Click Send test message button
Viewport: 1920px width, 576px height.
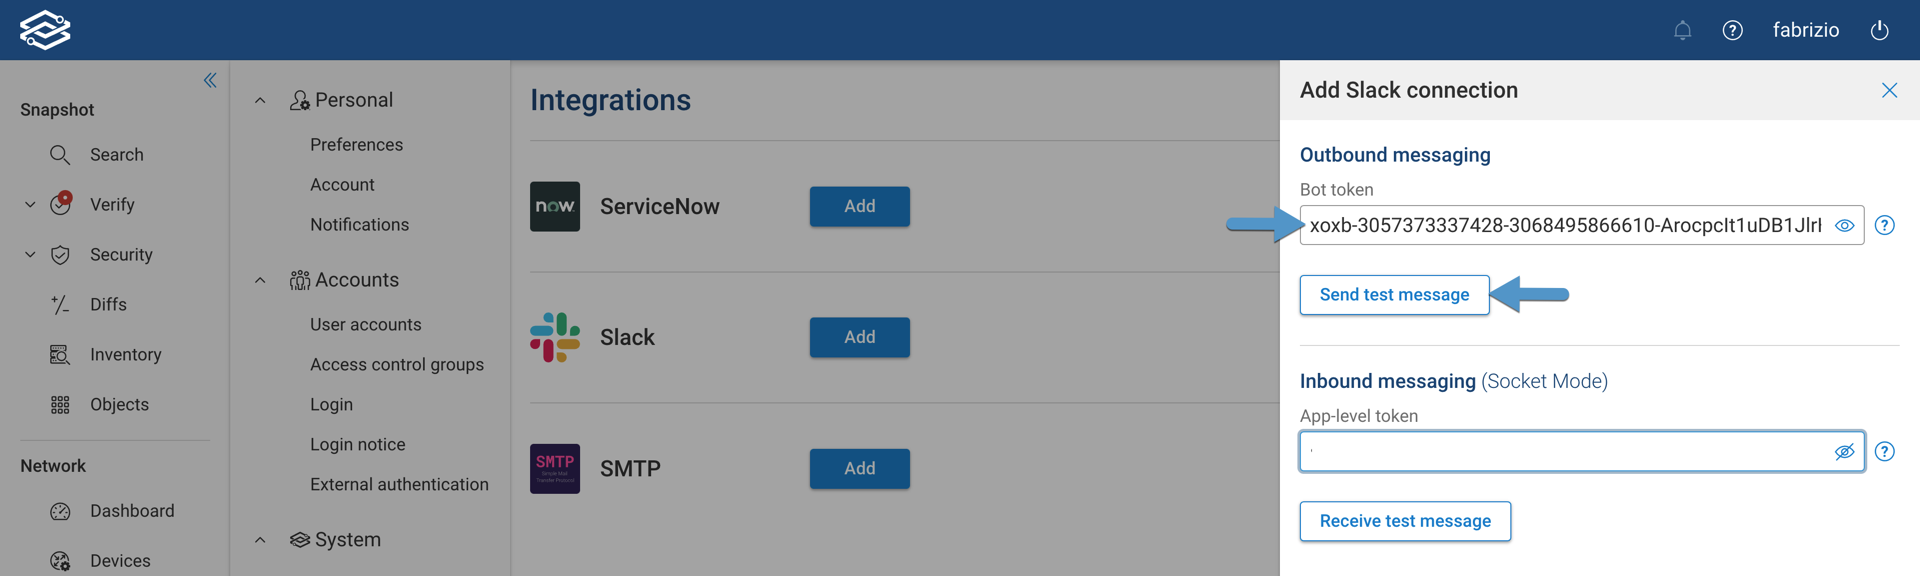(1394, 295)
